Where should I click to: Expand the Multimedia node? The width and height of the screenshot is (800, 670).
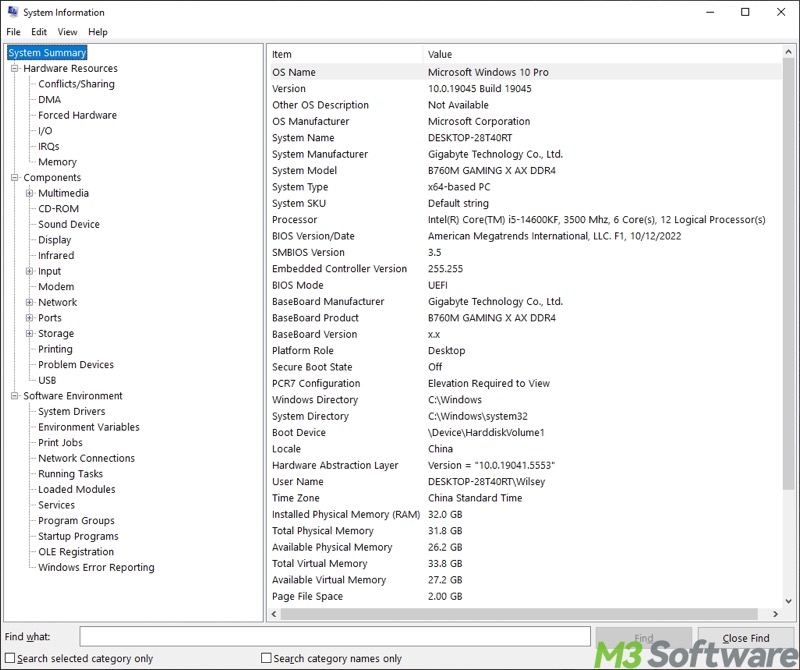click(x=30, y=193)
